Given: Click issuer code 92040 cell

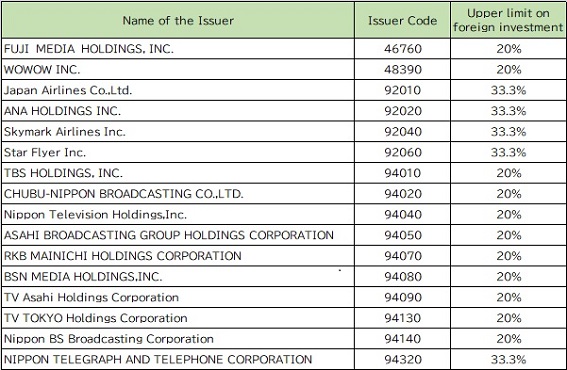Looking at the screenshot, I should coord(402,131).
